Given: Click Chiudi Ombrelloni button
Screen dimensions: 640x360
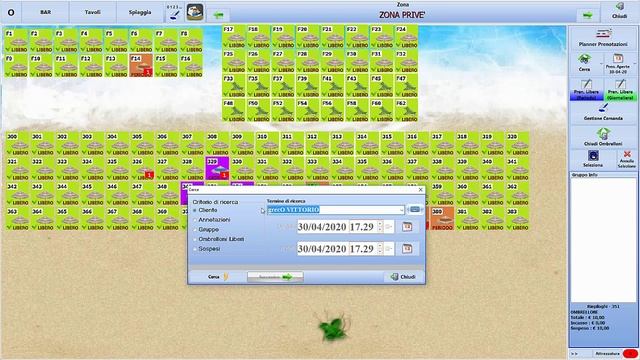Looking at the screenshot, I should 603,137.
